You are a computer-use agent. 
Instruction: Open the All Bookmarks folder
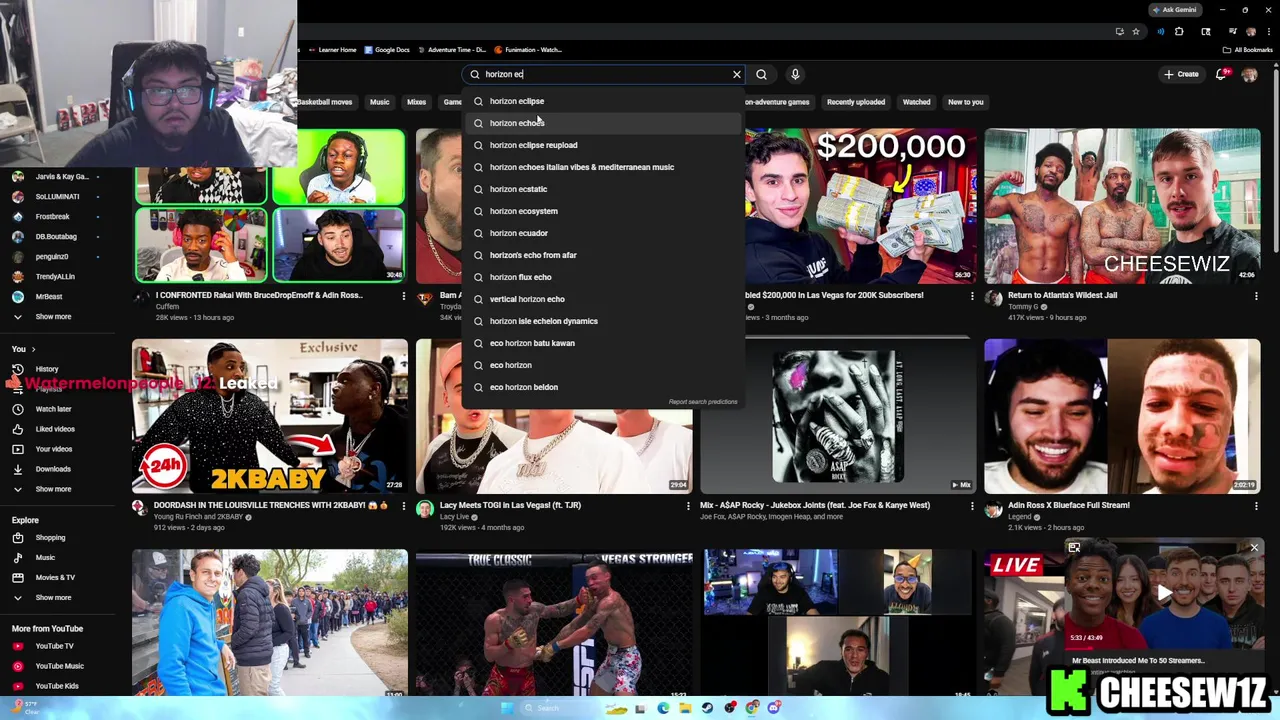tap(1247, 50)
